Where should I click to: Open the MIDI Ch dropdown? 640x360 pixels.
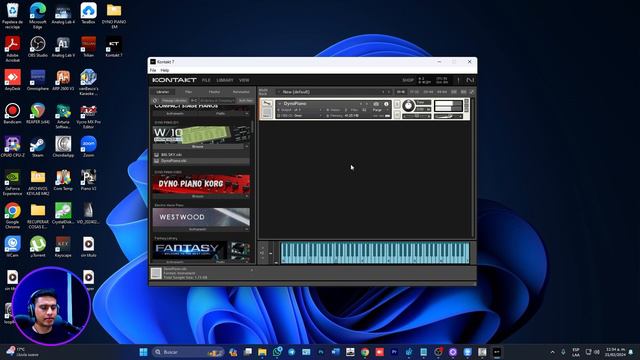point(300,116)
